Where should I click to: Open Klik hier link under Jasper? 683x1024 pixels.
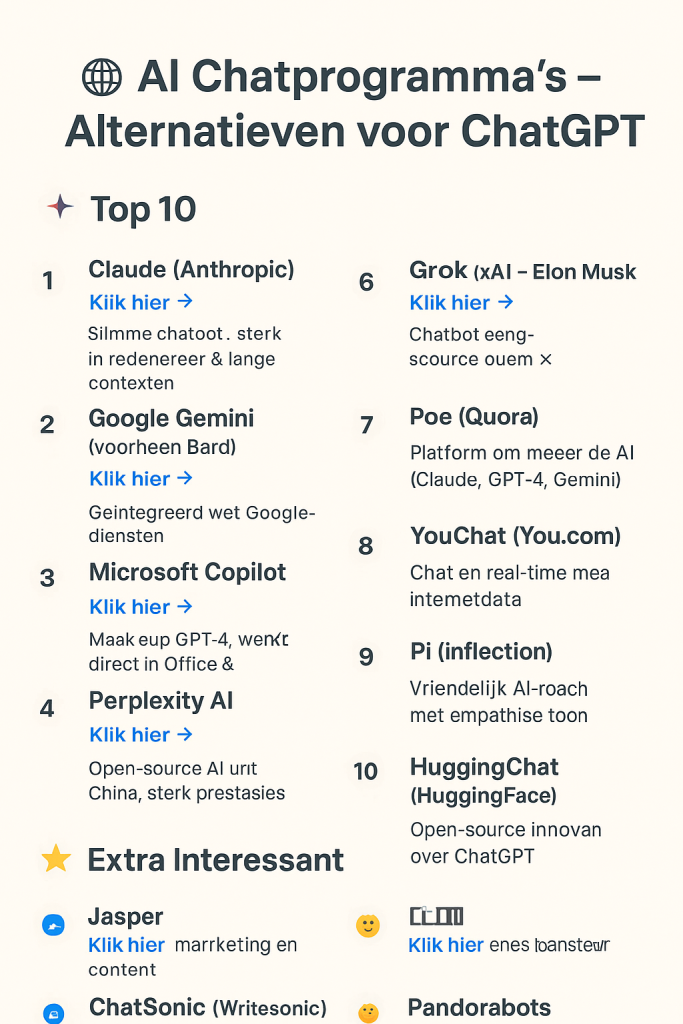coord(126,945)
